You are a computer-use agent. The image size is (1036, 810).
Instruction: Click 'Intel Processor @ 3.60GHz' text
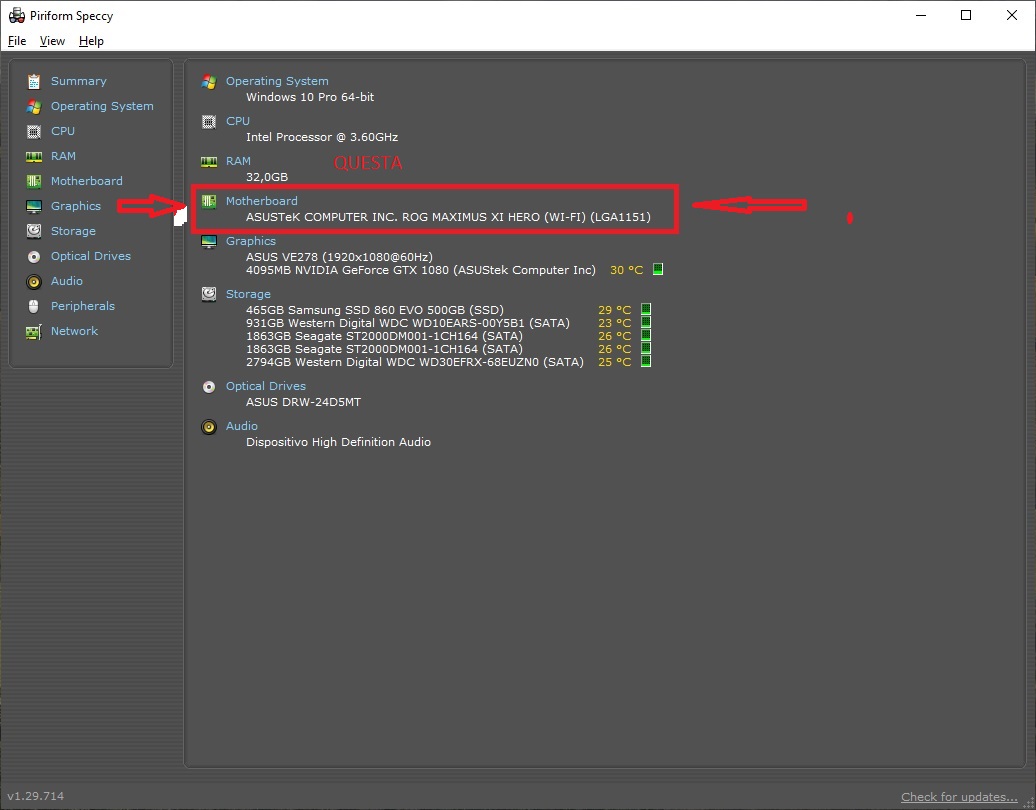322,137
